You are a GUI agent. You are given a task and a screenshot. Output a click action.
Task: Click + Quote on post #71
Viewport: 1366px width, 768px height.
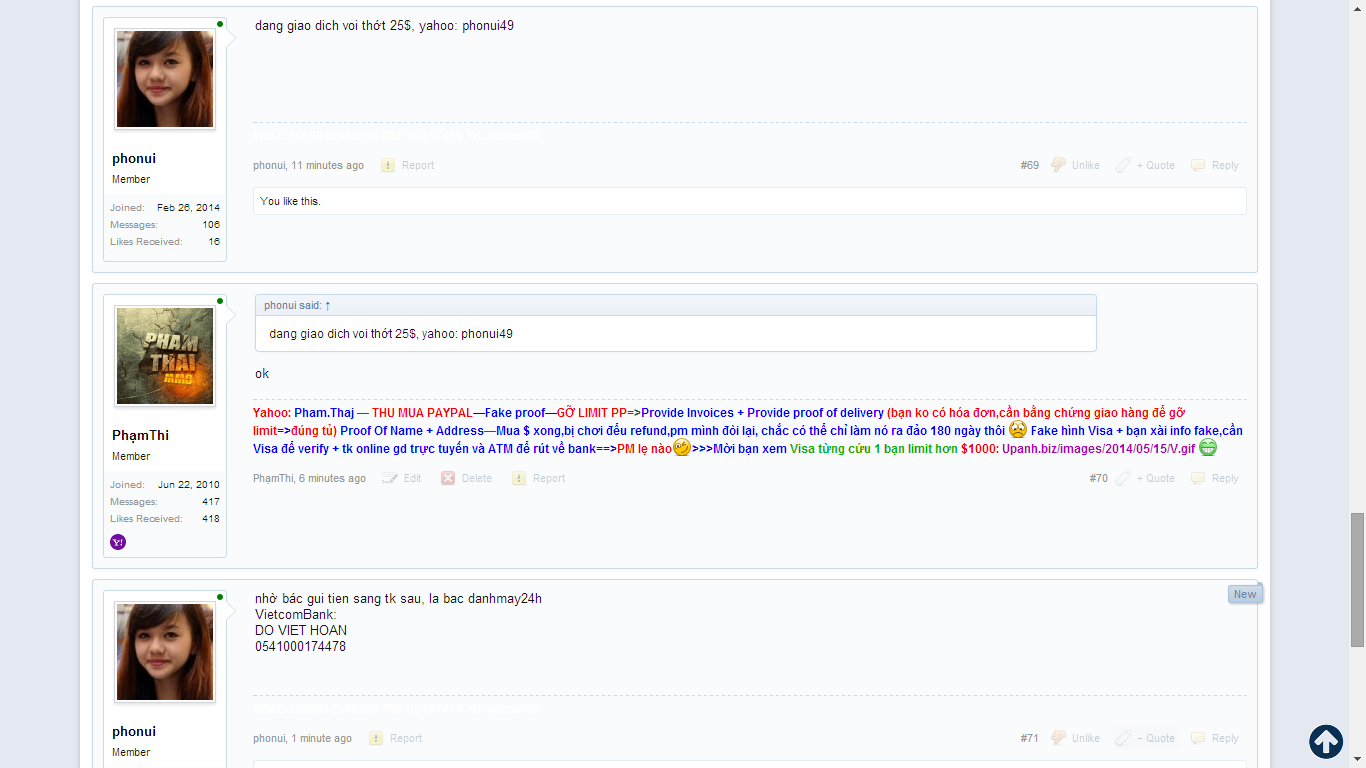[x=1148, y=738]
